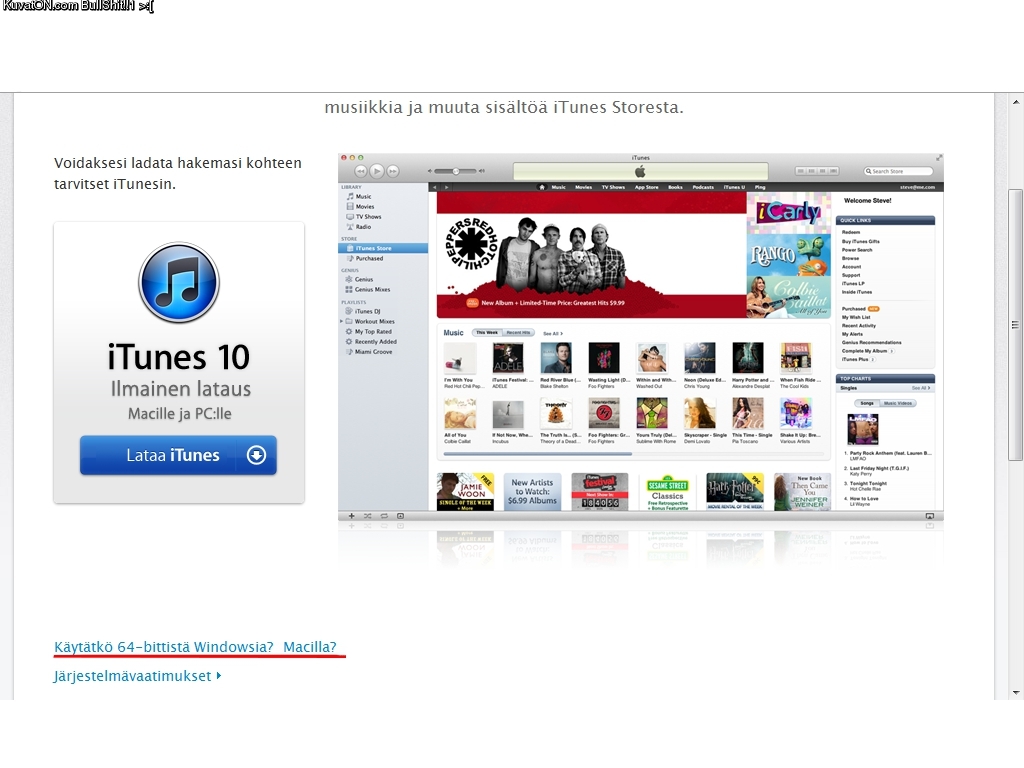Select iTunes Store in the sidebar
Viewport: 1024px width, 768px height.
374,248
